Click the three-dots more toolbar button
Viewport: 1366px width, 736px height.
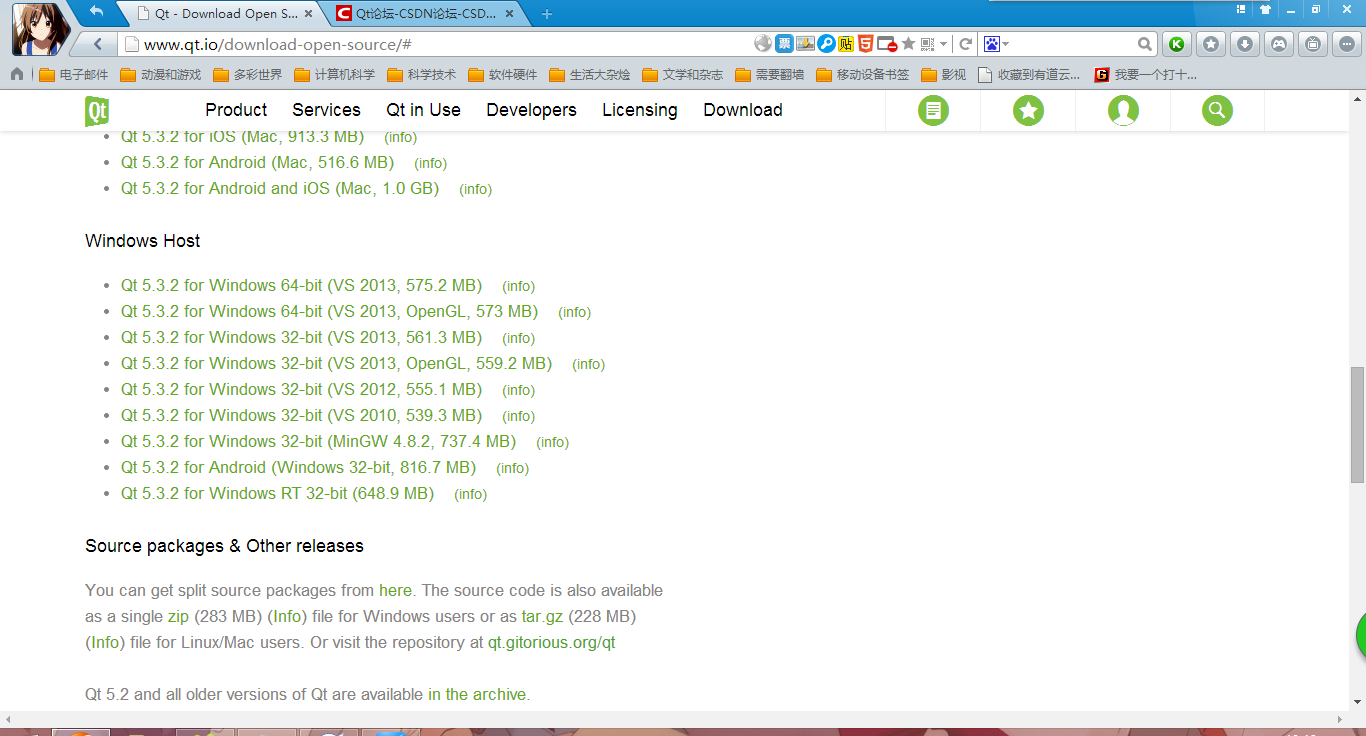coord(1347,44)
